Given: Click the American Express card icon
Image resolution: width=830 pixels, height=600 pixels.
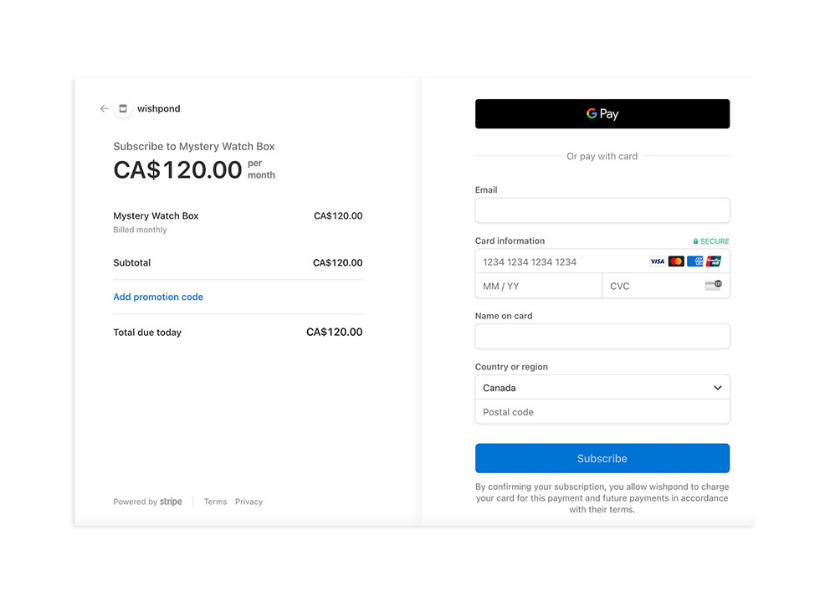Looking at the screenshot, I should point(695,262).
